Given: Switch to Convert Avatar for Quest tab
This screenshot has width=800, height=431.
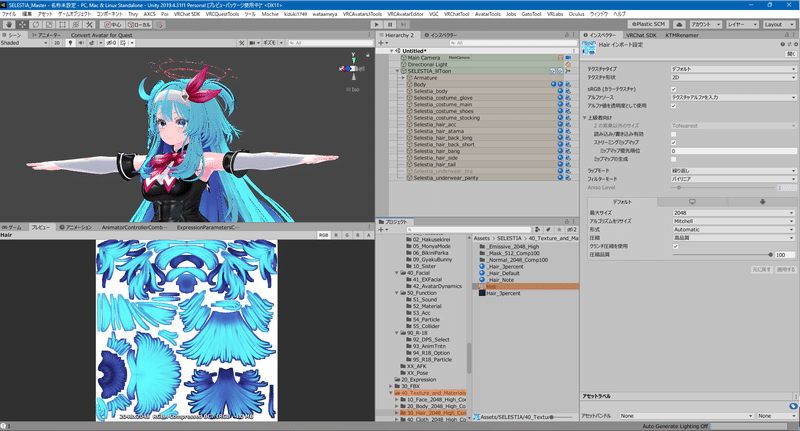Looking at the screenshot, I should [102, 35].
